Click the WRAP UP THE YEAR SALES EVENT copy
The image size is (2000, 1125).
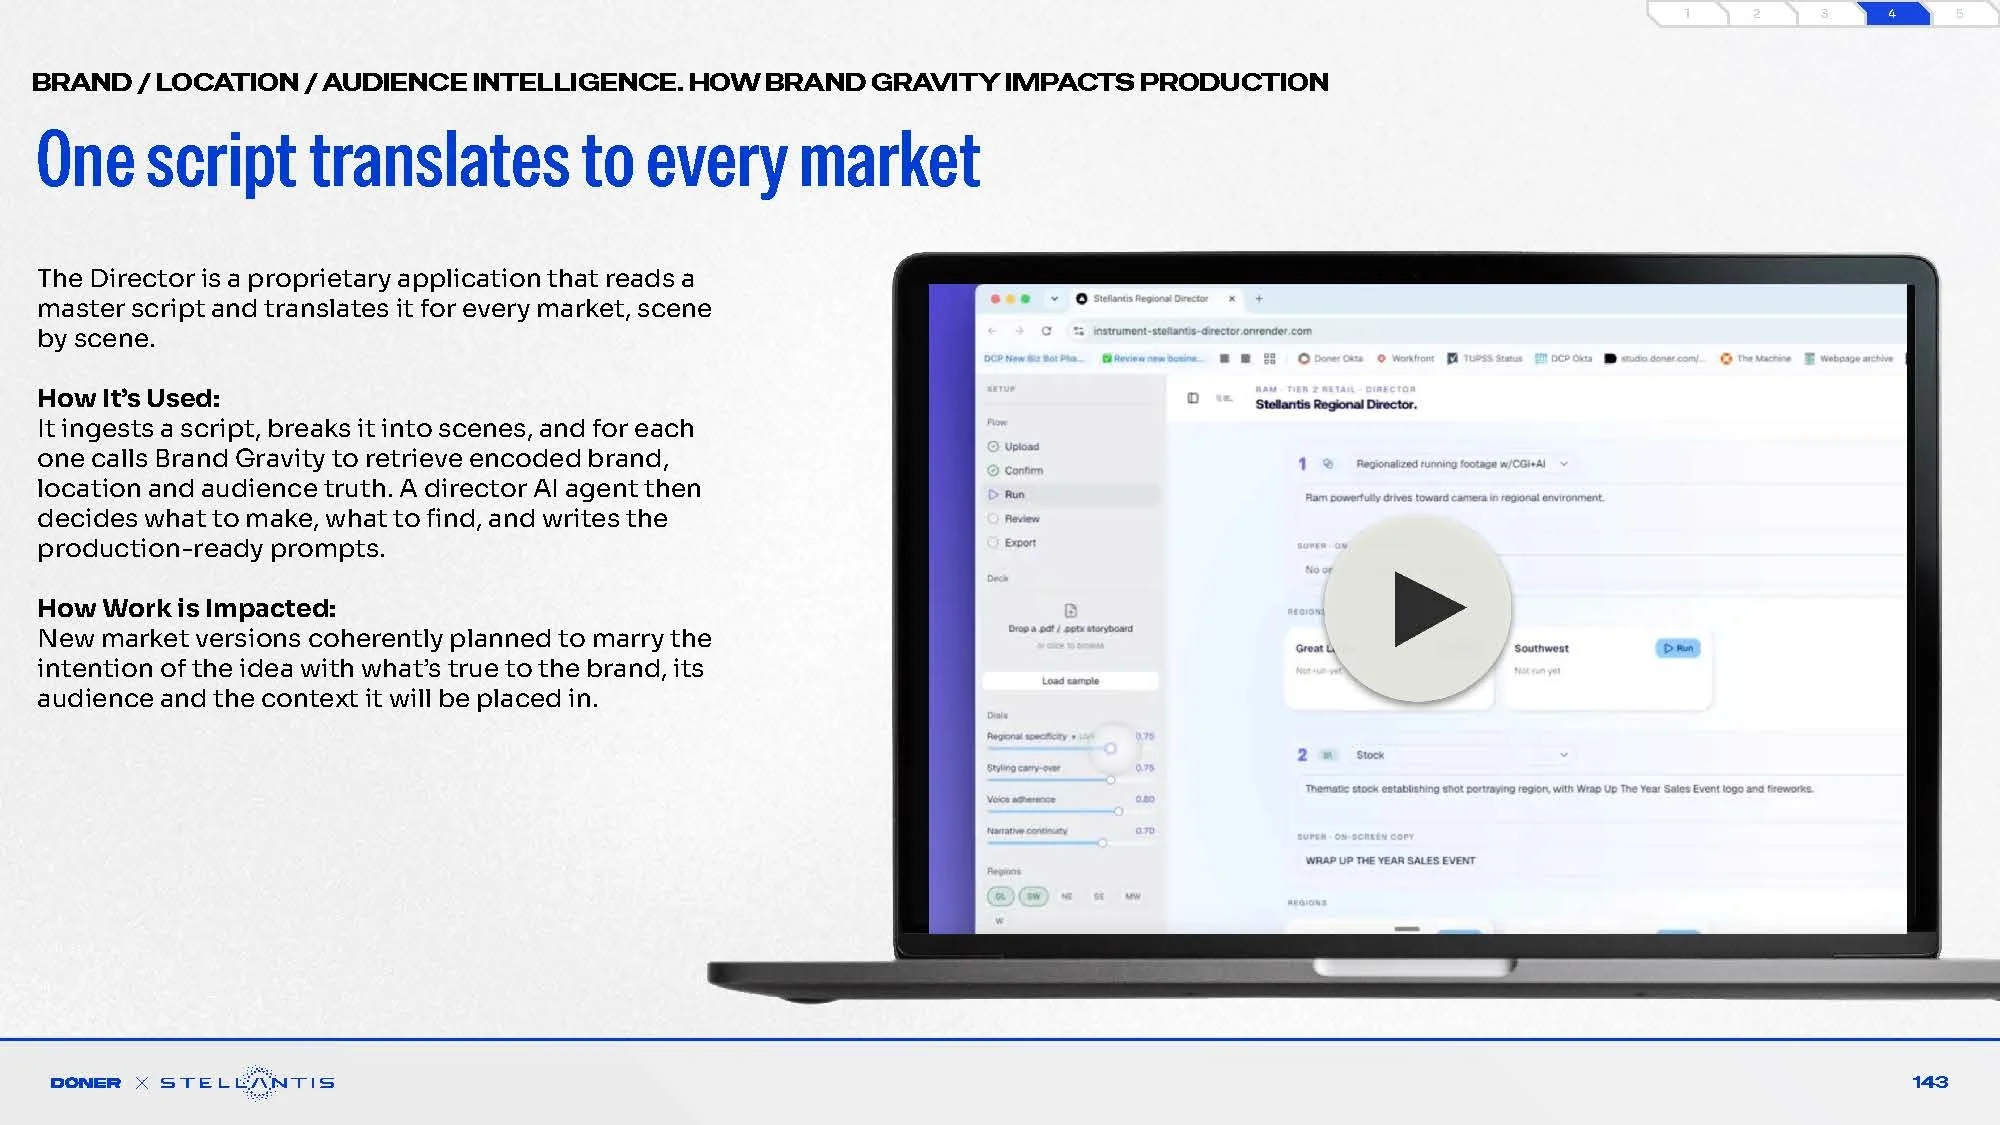(x=1390, y=861)
